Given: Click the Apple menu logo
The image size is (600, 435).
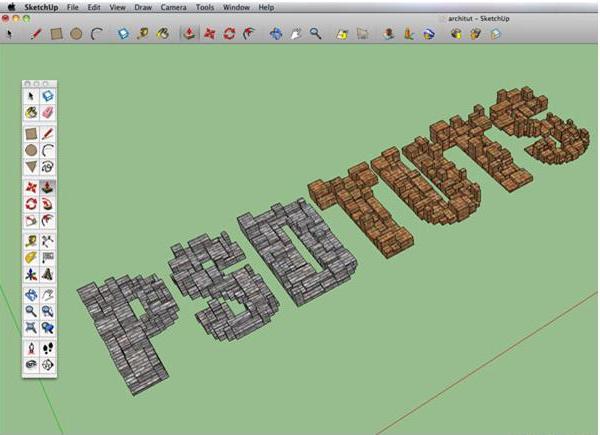Looking at the screenshot, I should click(9, 7).
